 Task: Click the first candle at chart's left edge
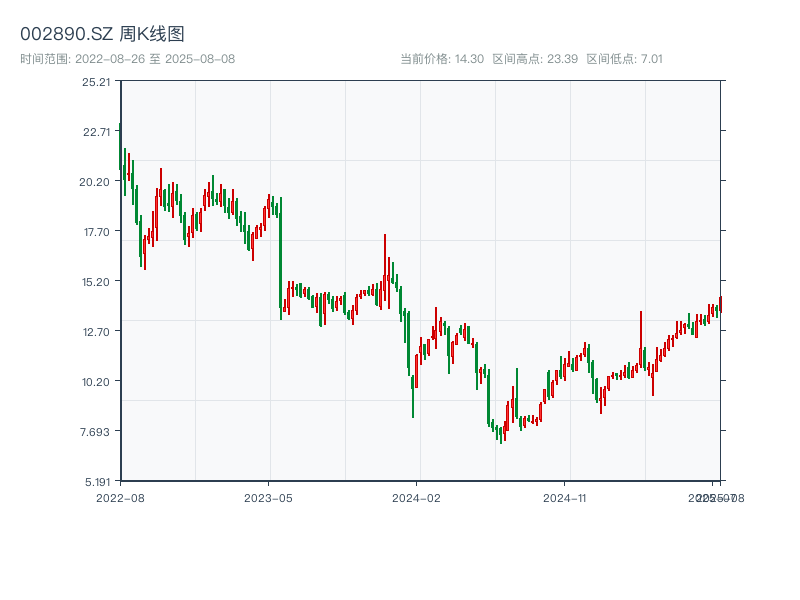pyautogui.click(x=120, y=150)
